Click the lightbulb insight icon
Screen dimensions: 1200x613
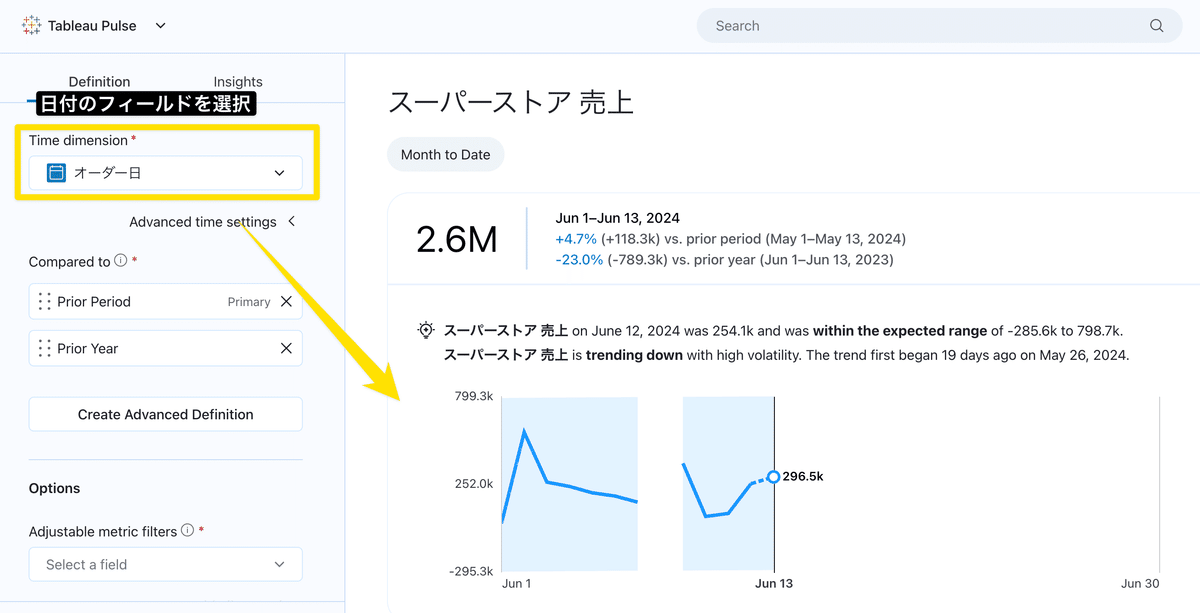[426, 331]
